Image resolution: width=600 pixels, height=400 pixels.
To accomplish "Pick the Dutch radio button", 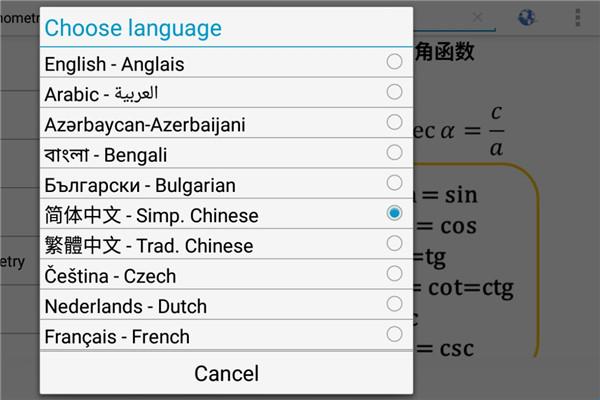I will pos(394,303).
